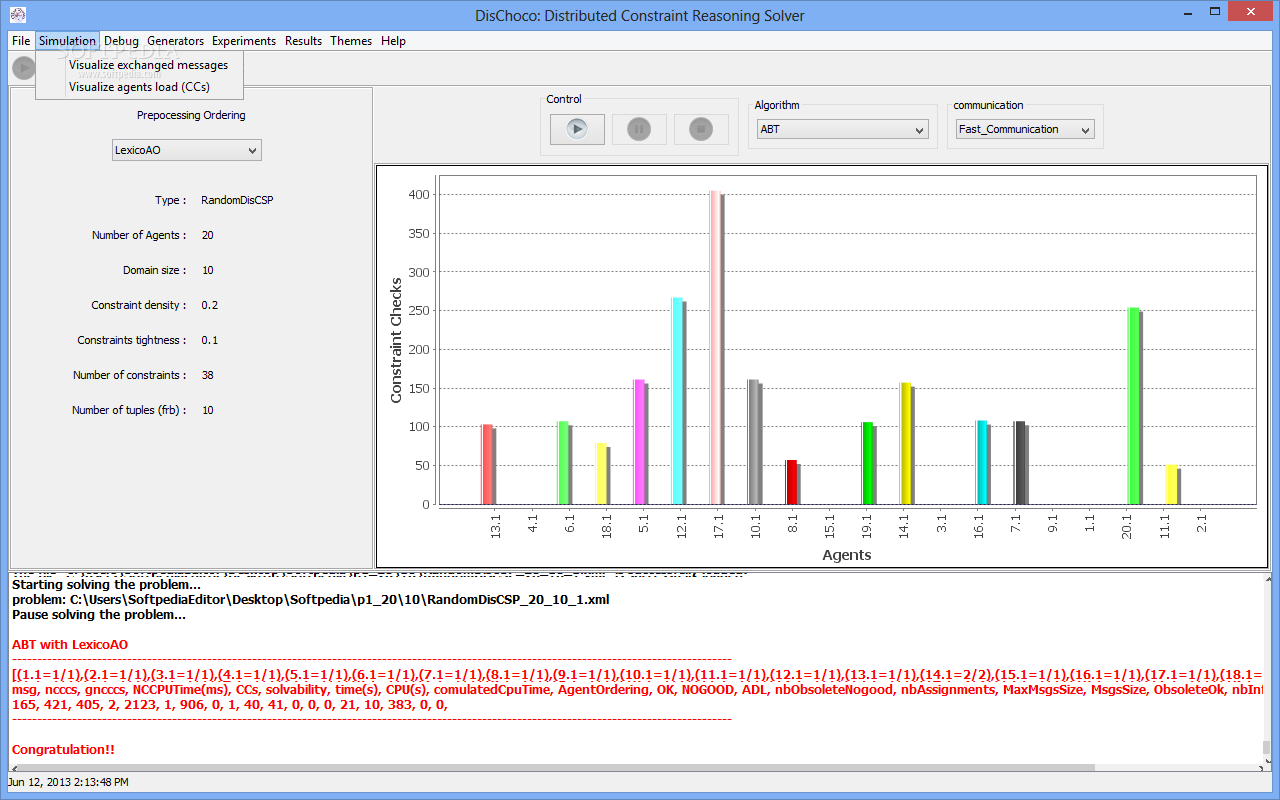Image resolution: width=1280 pixels, height=800 pixels.
Task: Click the gray bar for agent 10.1
Action: [754, 441]
